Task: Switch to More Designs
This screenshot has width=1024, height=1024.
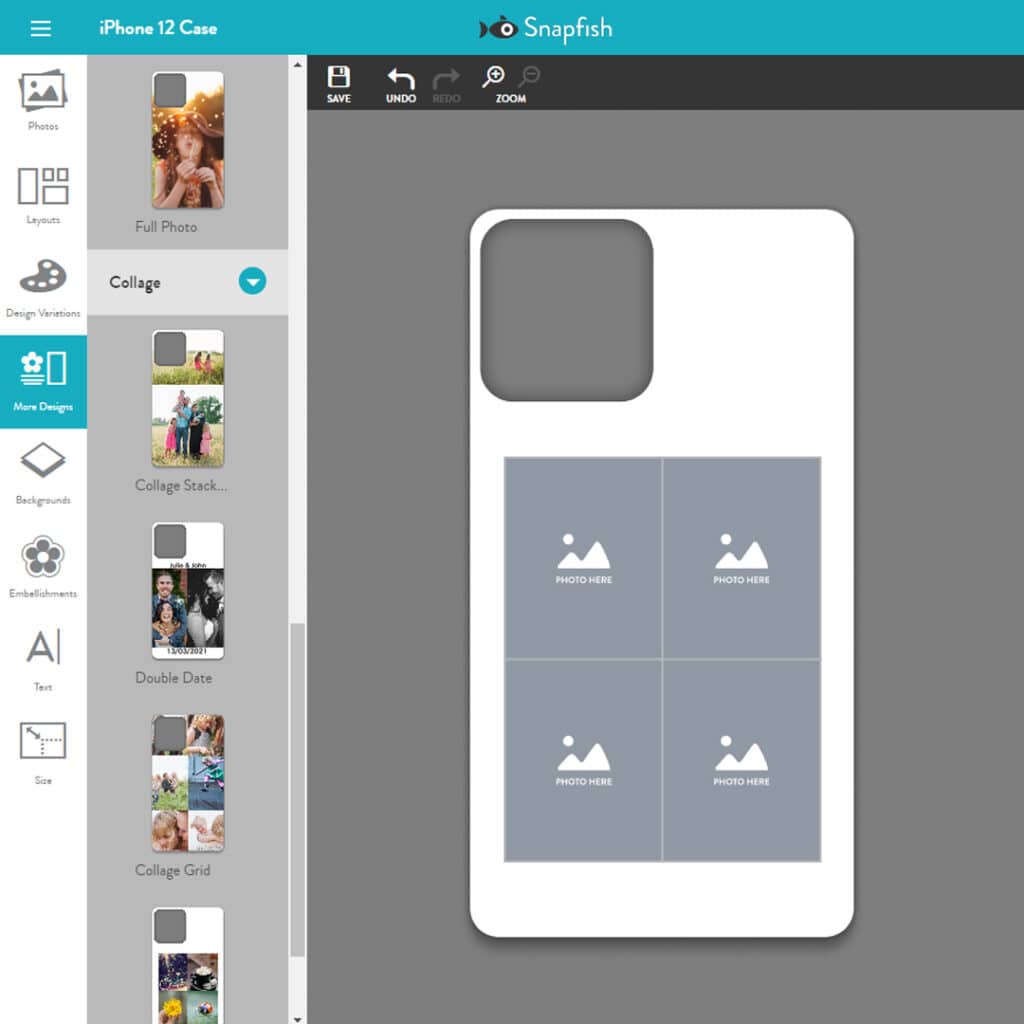Action: (x=41, y=380)
